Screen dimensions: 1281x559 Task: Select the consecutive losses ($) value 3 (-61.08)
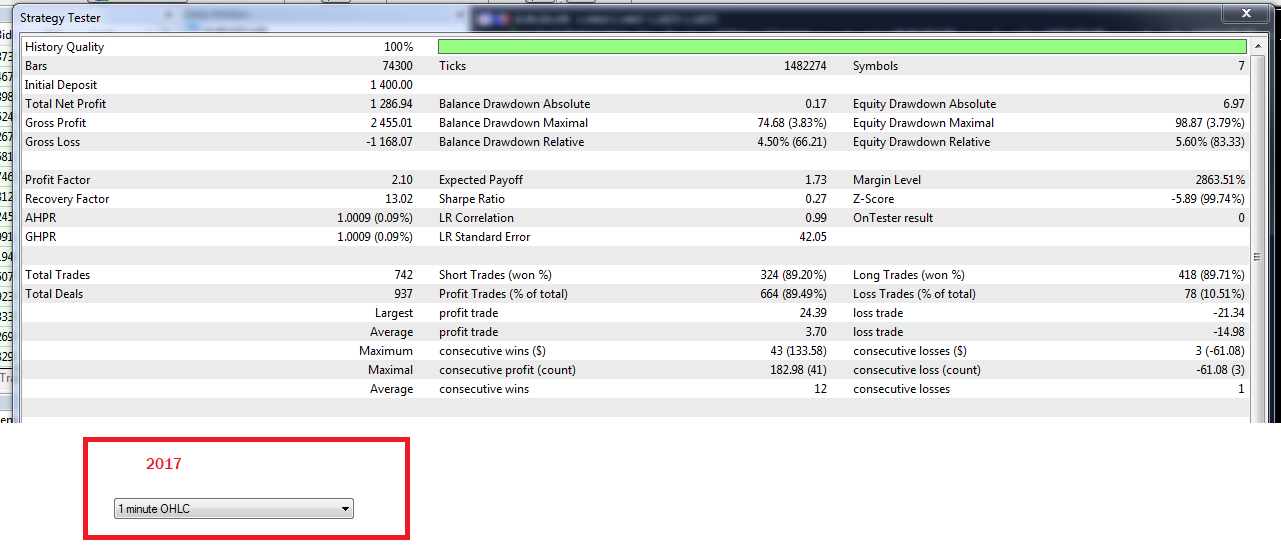[x=1218, y=351]
